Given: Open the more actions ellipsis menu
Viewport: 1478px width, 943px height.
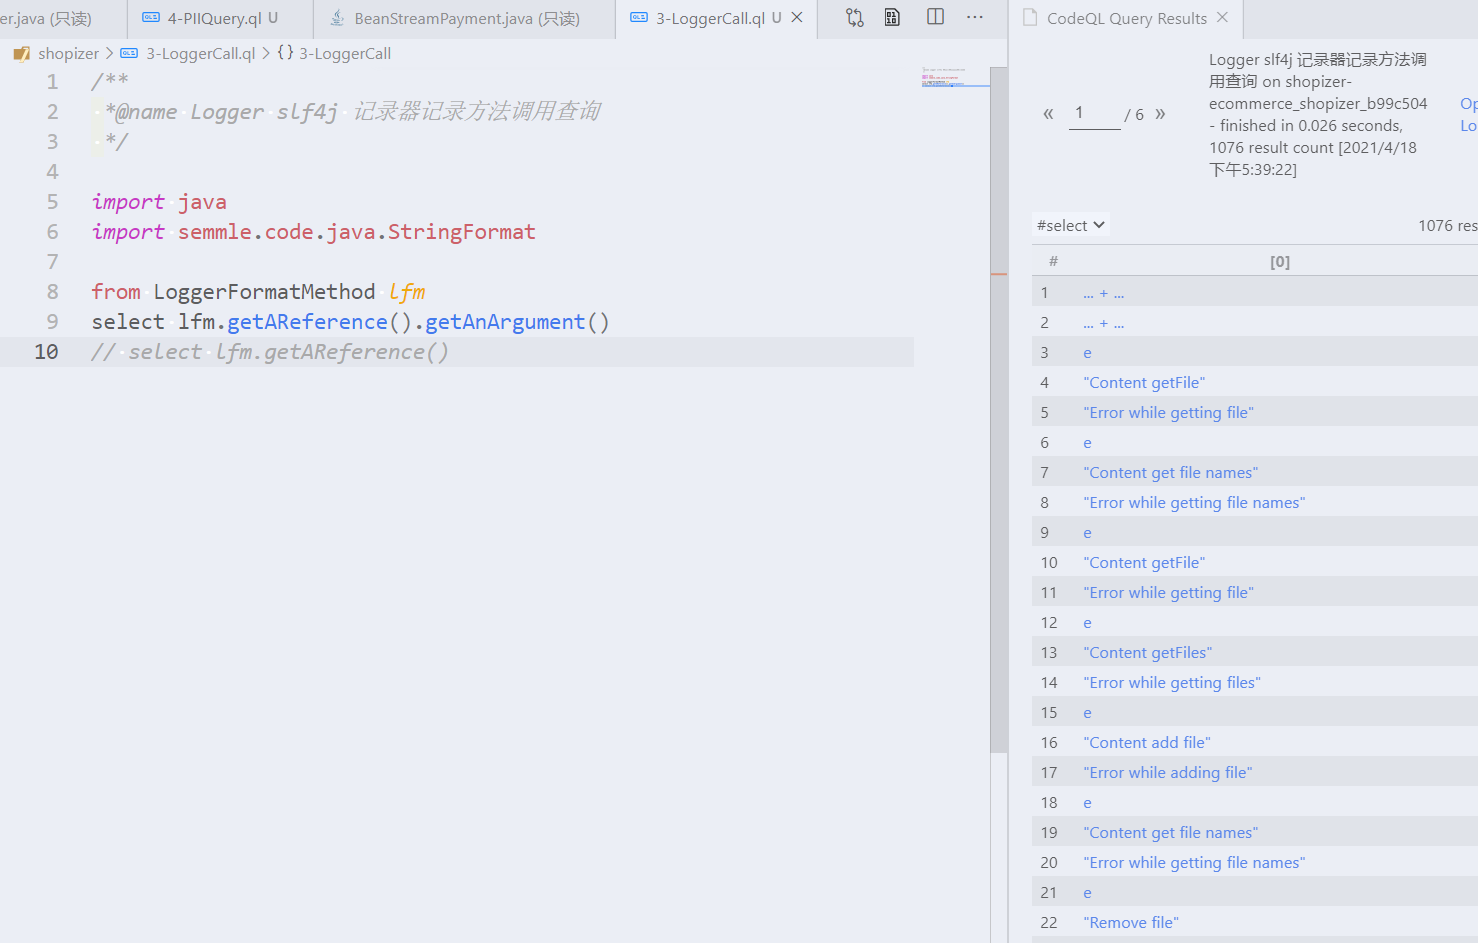Looking at the screenshot, I should [975, 17].
